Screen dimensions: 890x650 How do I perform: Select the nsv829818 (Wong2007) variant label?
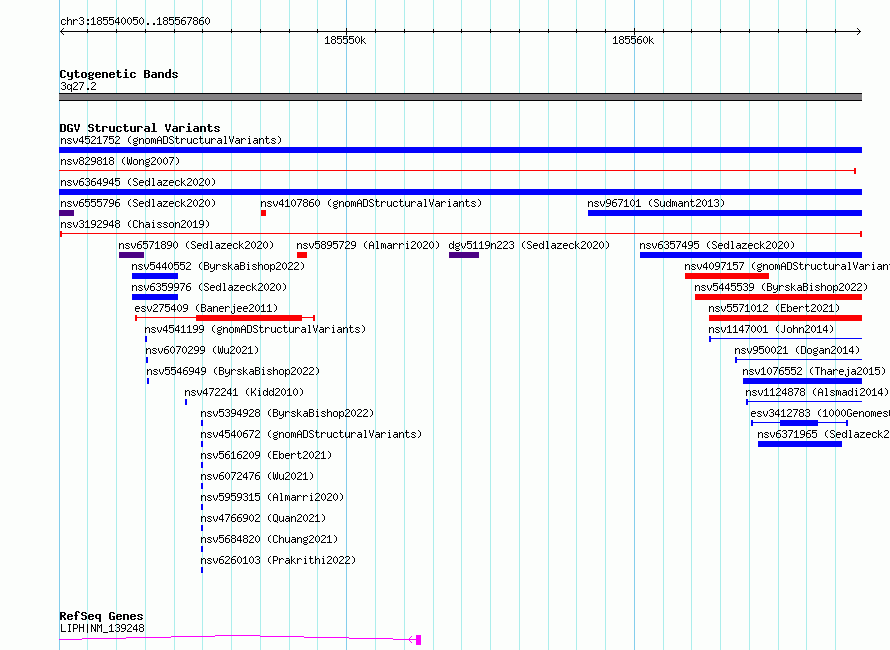[120, 161]
